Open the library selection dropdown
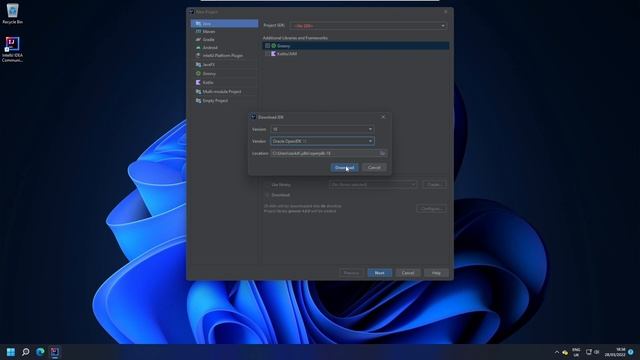 373,185
